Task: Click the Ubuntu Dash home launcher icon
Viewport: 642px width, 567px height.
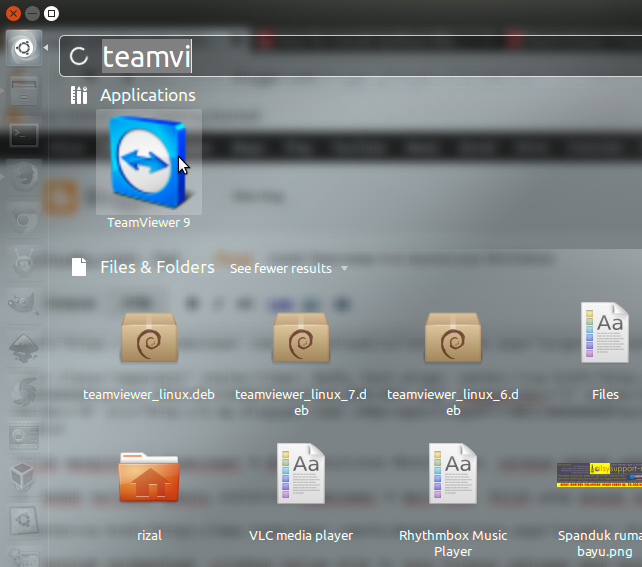Action: [24, 48]
